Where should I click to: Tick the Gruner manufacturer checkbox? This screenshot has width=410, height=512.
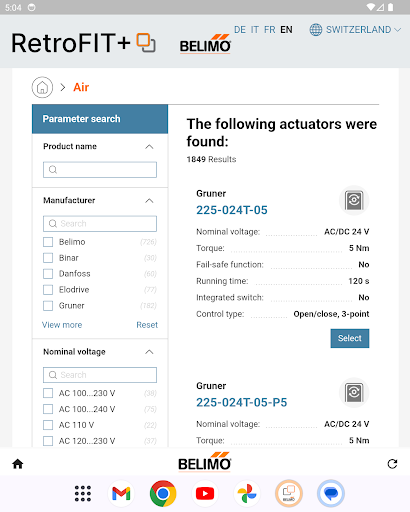48,306
